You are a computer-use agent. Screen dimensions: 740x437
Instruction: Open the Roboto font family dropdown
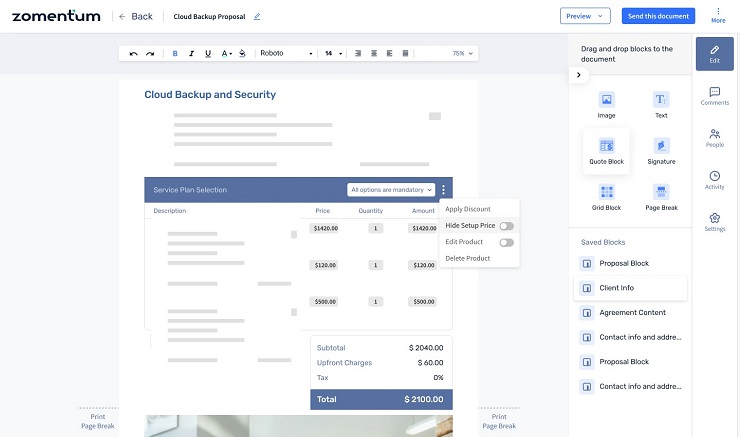coord(285,53)
